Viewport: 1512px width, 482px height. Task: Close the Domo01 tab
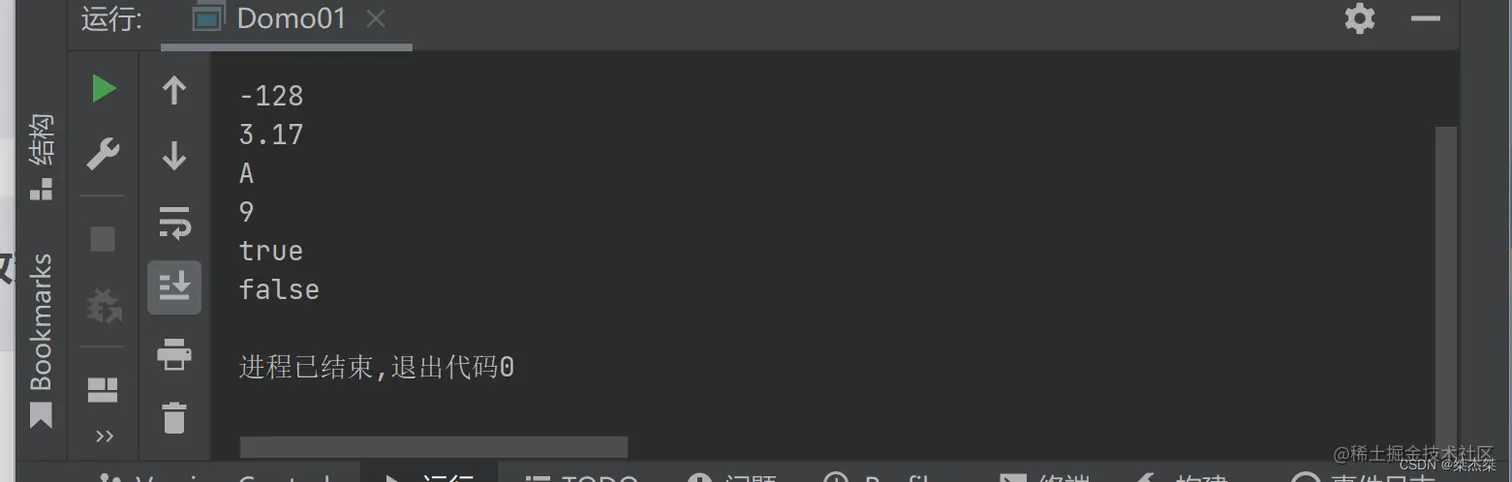(x=375, y=18)
